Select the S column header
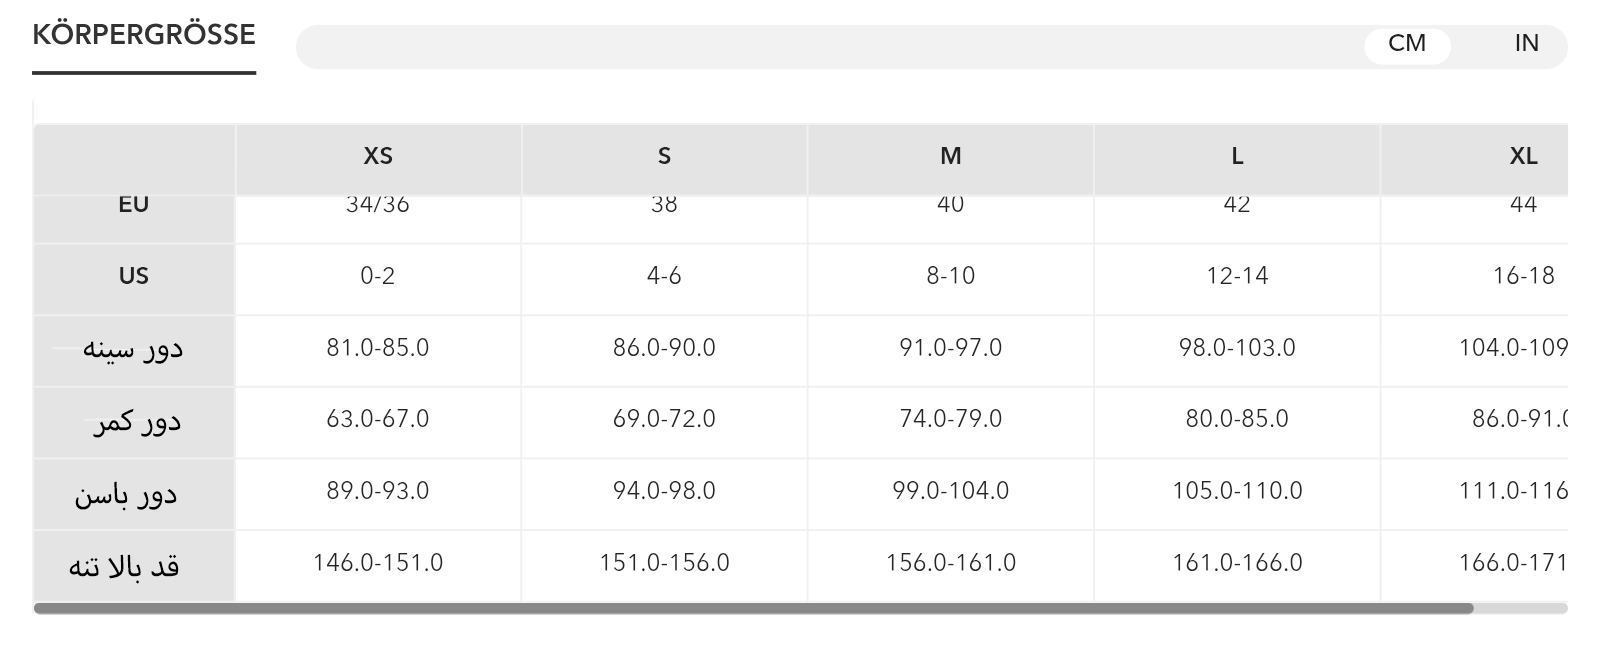The height and width of the screenshot is (660, 1600). 664,156
